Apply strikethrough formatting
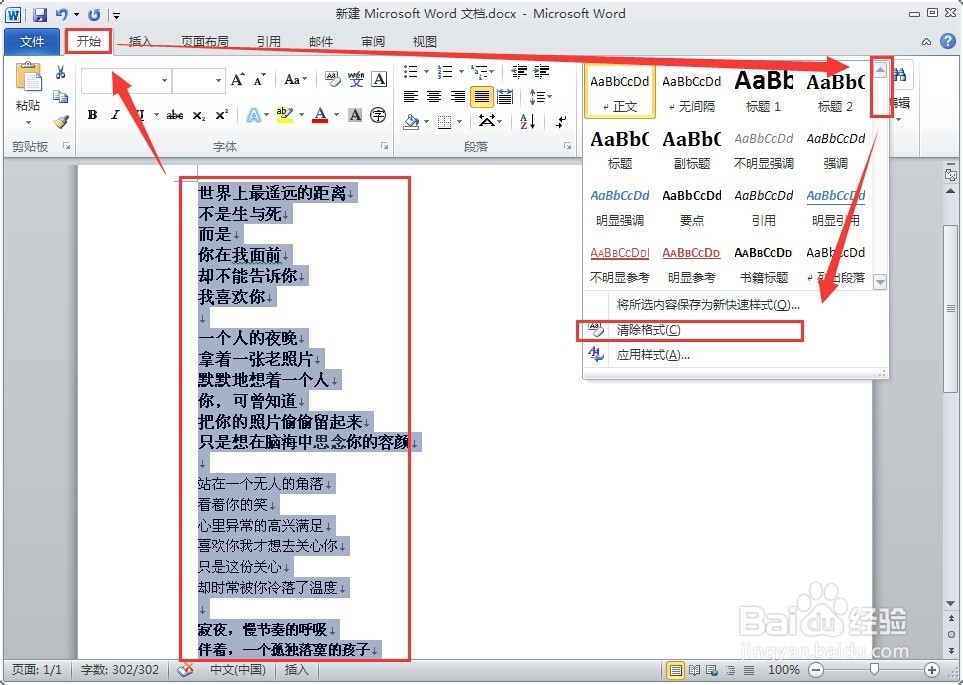 coord(176,115)
